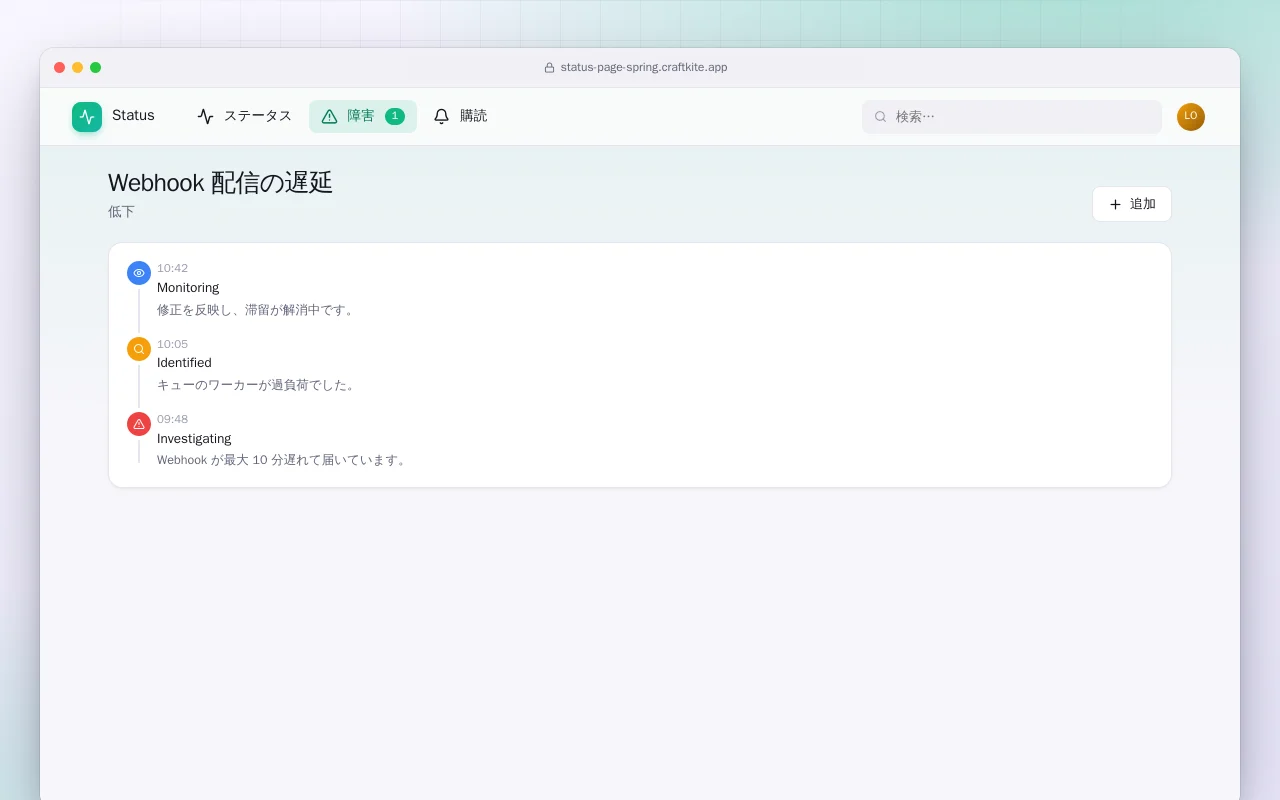Click the text 修正を反映し、滞留が解消中です。
The width and height of the screenshot is (1280, 800).
(258, 310)
